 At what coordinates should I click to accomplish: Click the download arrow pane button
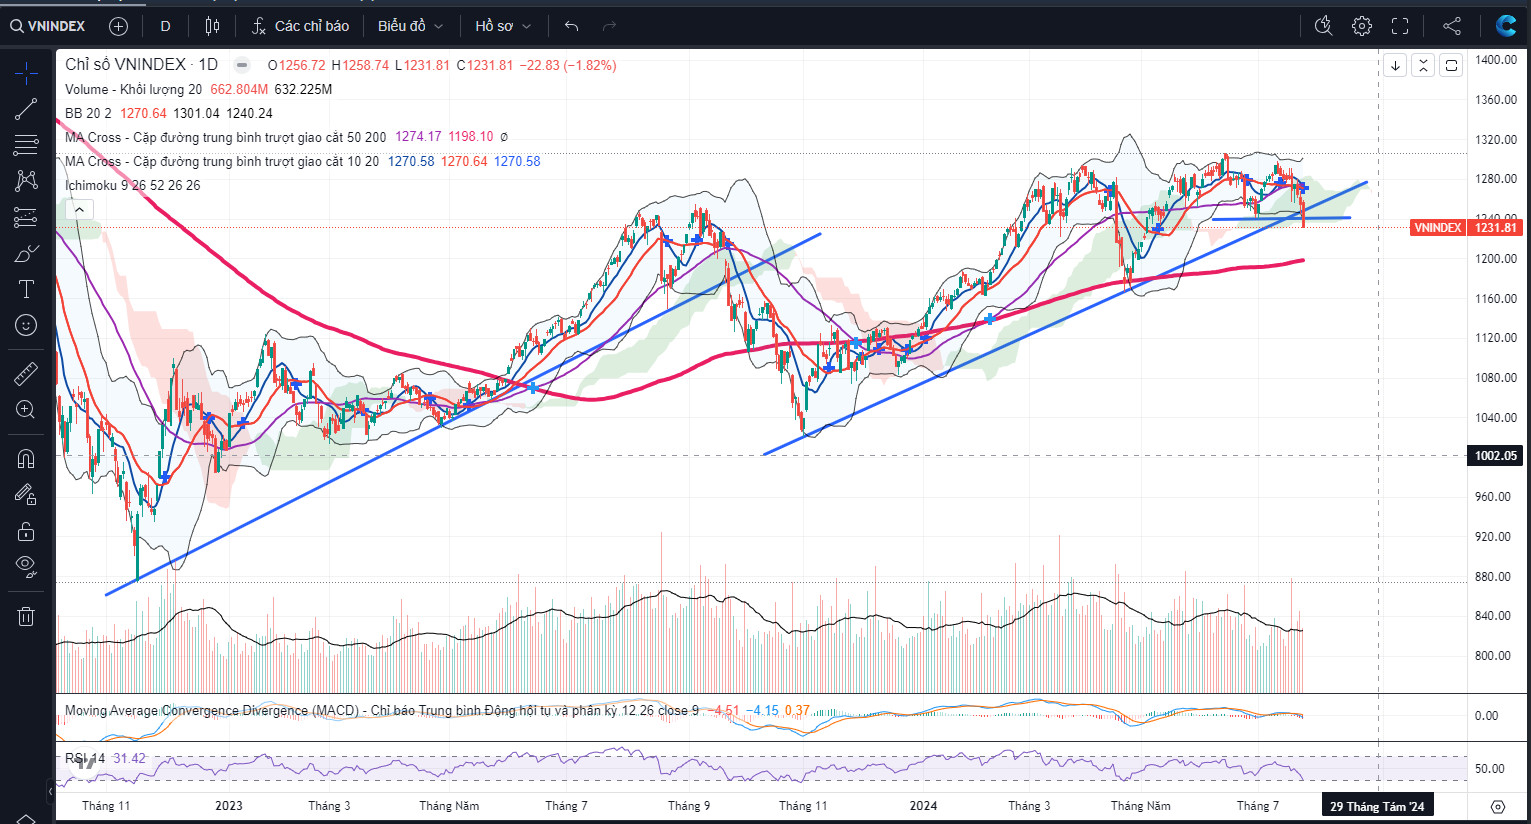click(x=1395, y=66)
